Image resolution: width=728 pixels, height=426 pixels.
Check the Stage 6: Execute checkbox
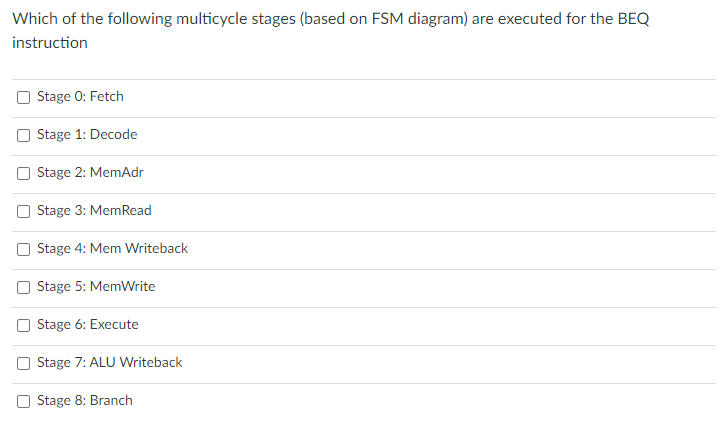click(23, 325)
